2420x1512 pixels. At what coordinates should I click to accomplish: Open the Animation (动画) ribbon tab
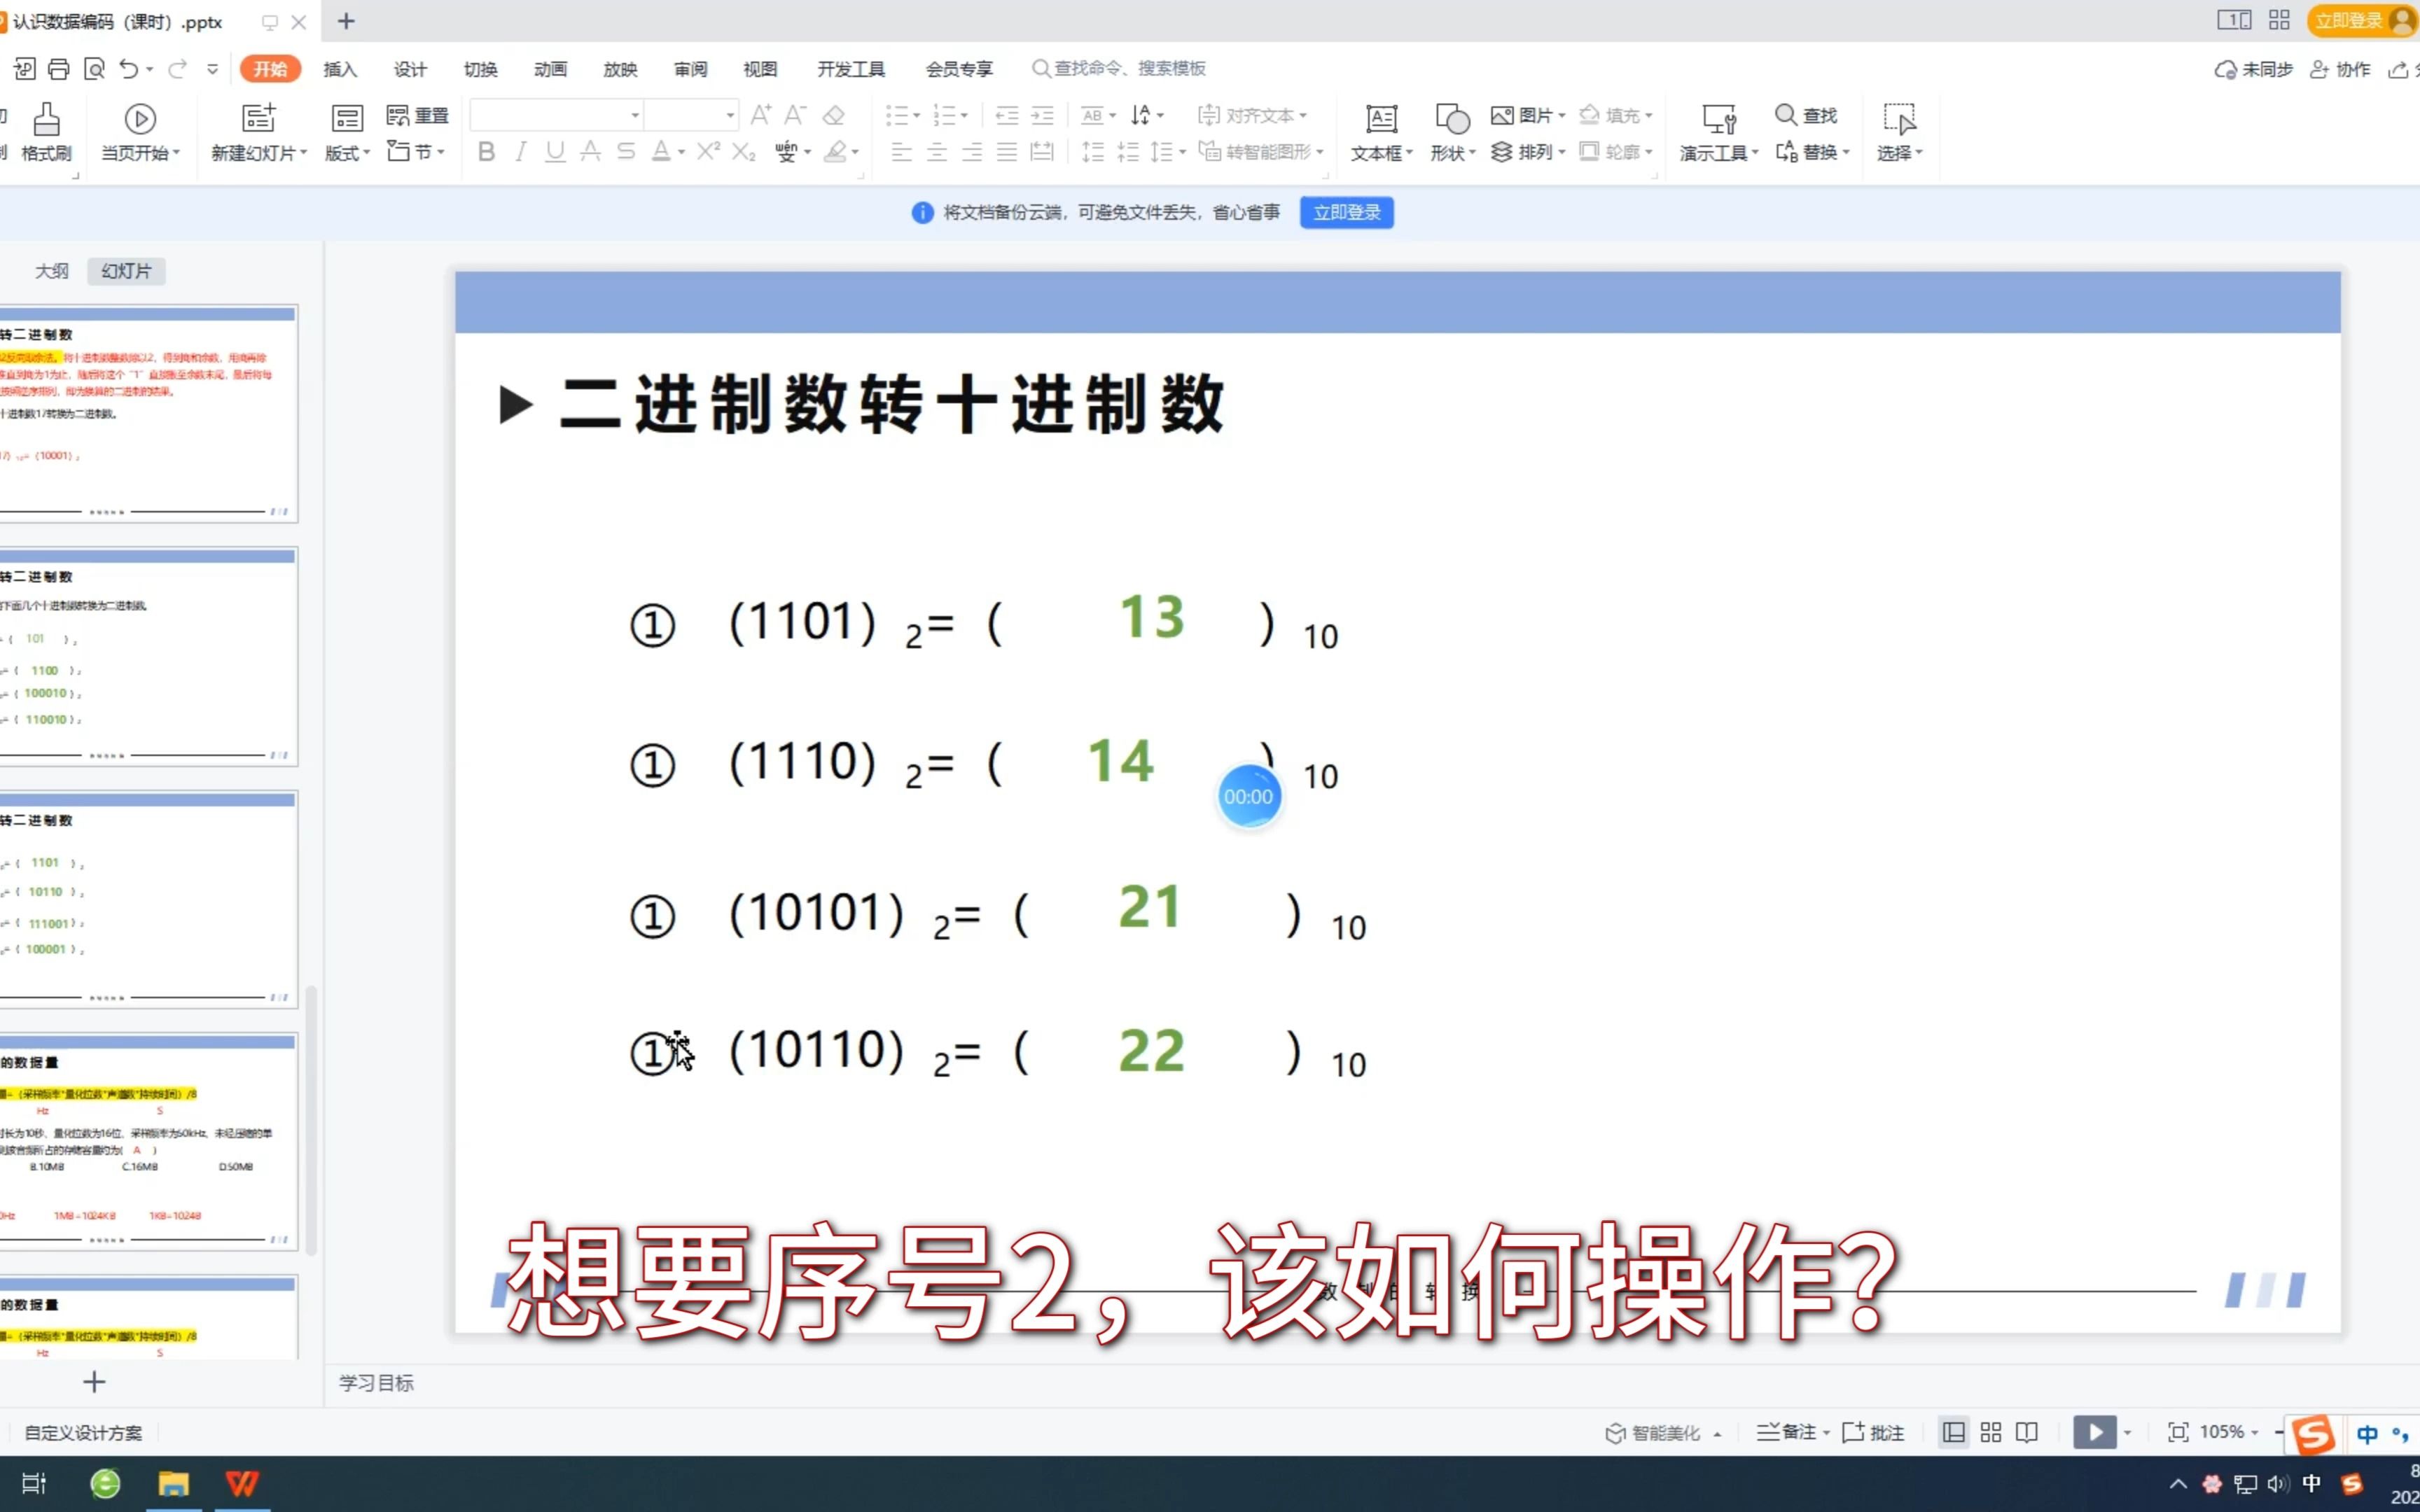(550, 69)
